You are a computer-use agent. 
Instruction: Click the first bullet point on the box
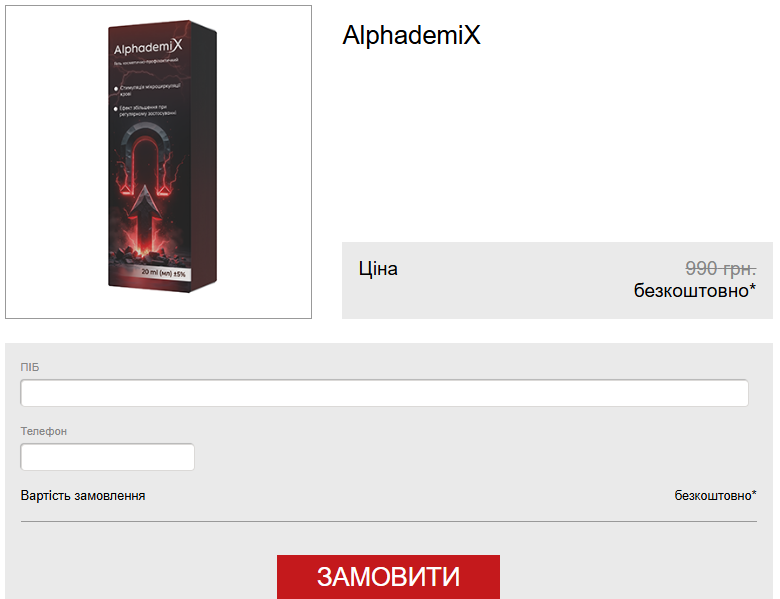coord(148,90)
